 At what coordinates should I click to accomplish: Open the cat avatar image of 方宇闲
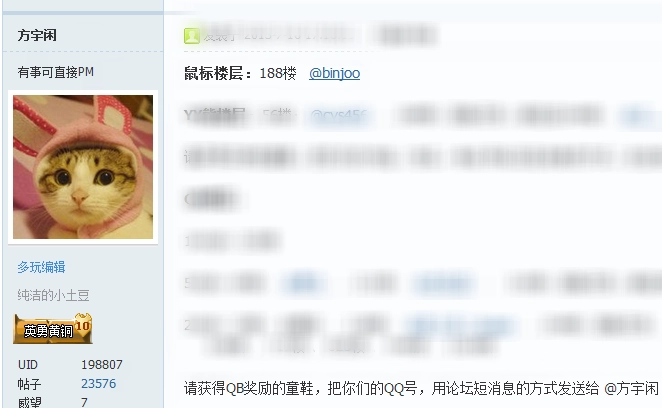tap(83, 167)
